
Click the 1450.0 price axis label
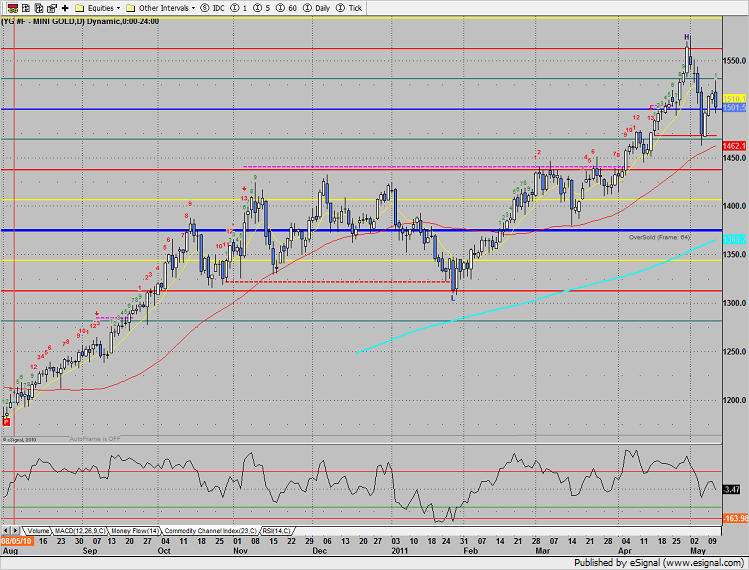pos(734,158)
